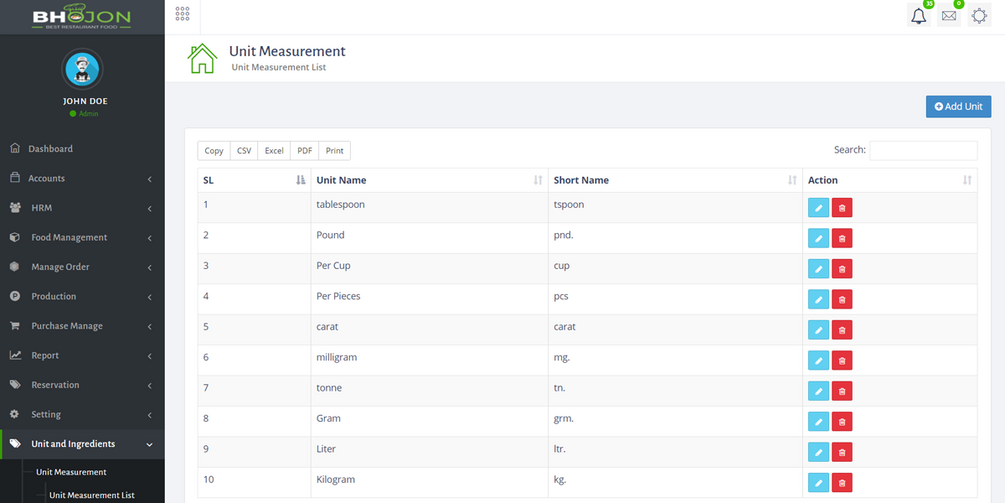Image resolution: width=1005 pixels, height=503 pixels.
Task: Expand the Food Management menu
Action: point(82,237)
